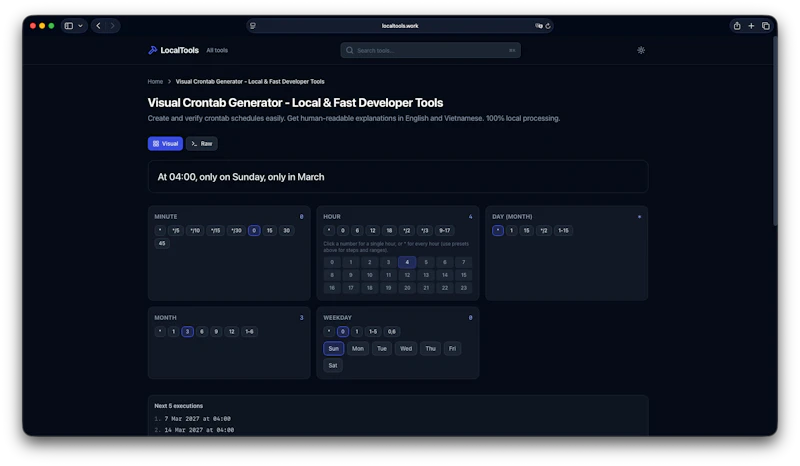
Task: Select minute 30 chip
Action: pos(287,230)
